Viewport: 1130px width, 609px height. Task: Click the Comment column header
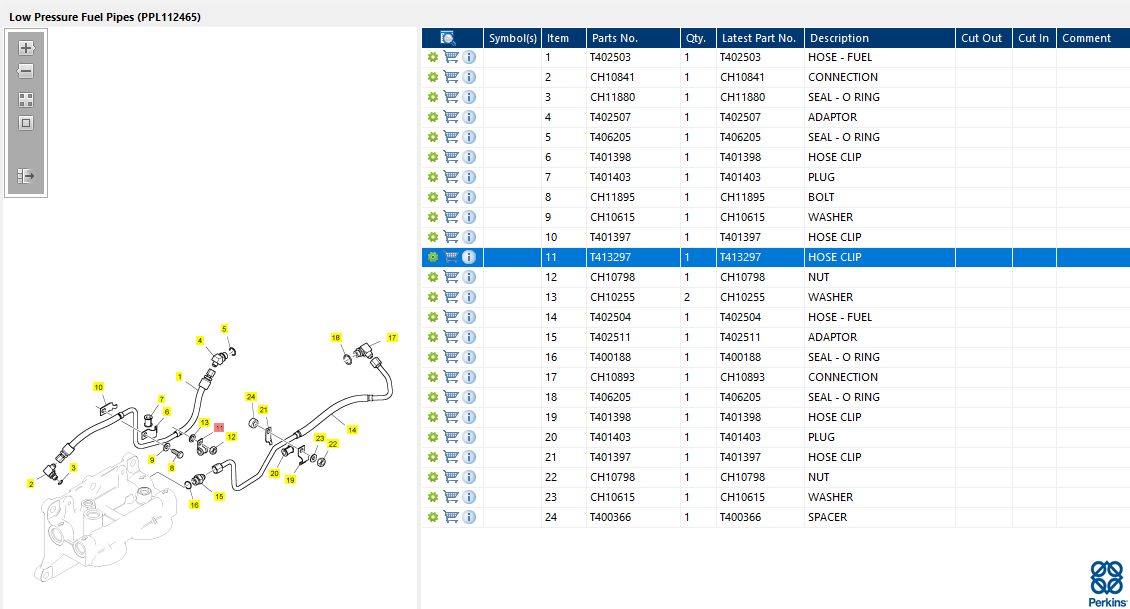tap(1093, 38)
